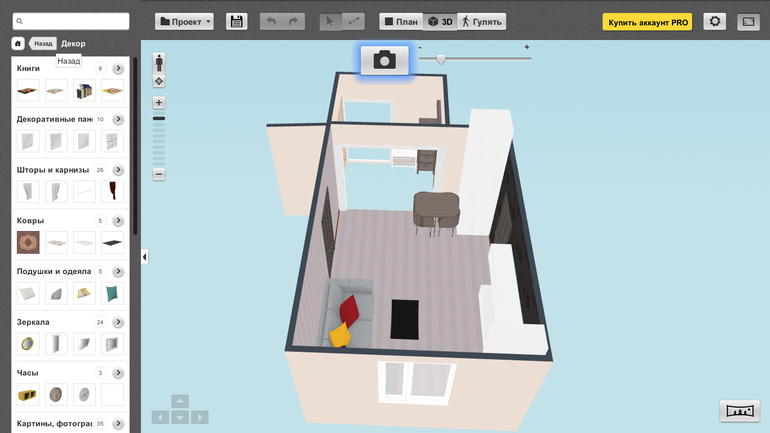Click the undo arrow
This screenshot has width=770, height=433.
(x=271, y=21)
